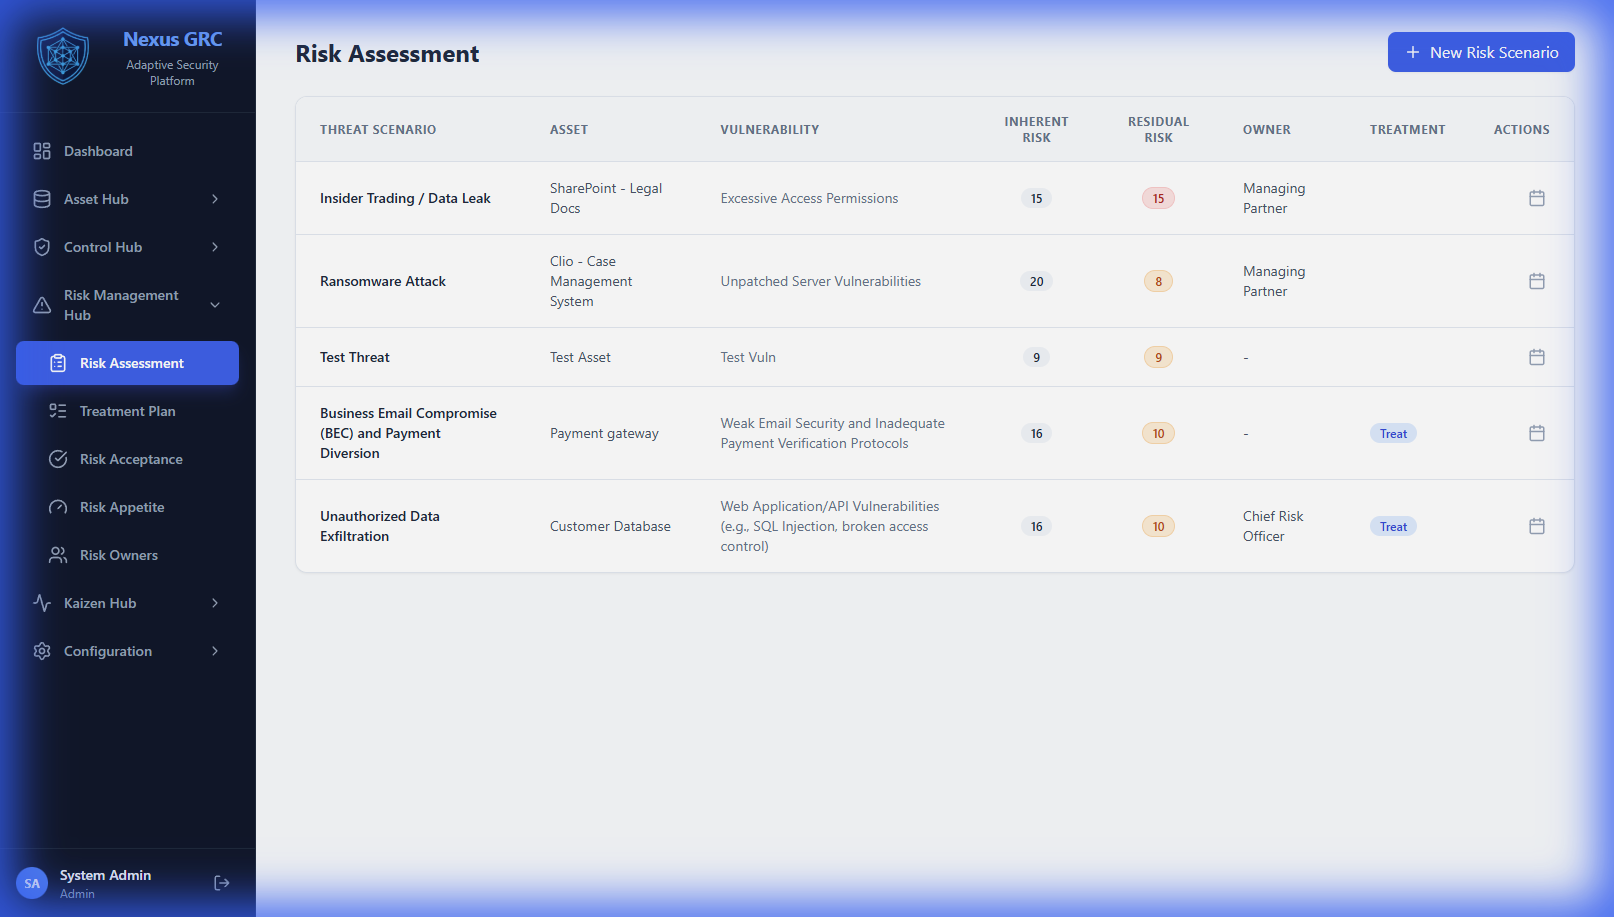
Task: Collapse the Risk Management Hub section
Action: point(214,305)
